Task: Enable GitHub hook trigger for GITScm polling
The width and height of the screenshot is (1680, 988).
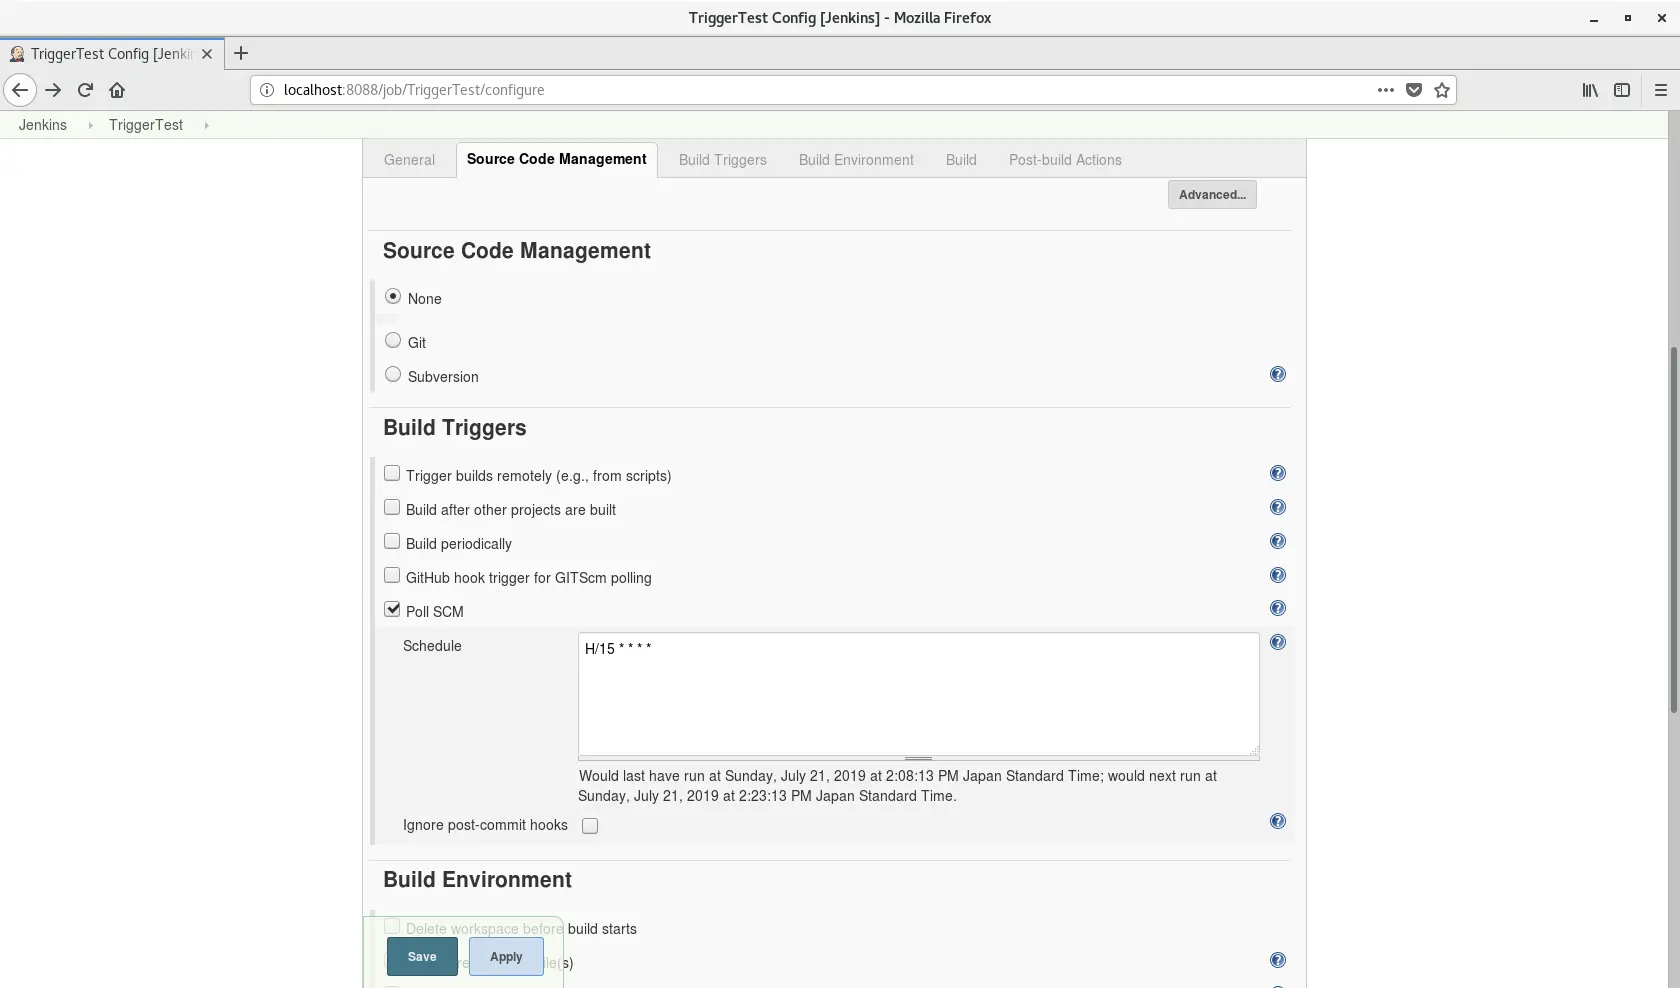Action: (x=392, y=576)
